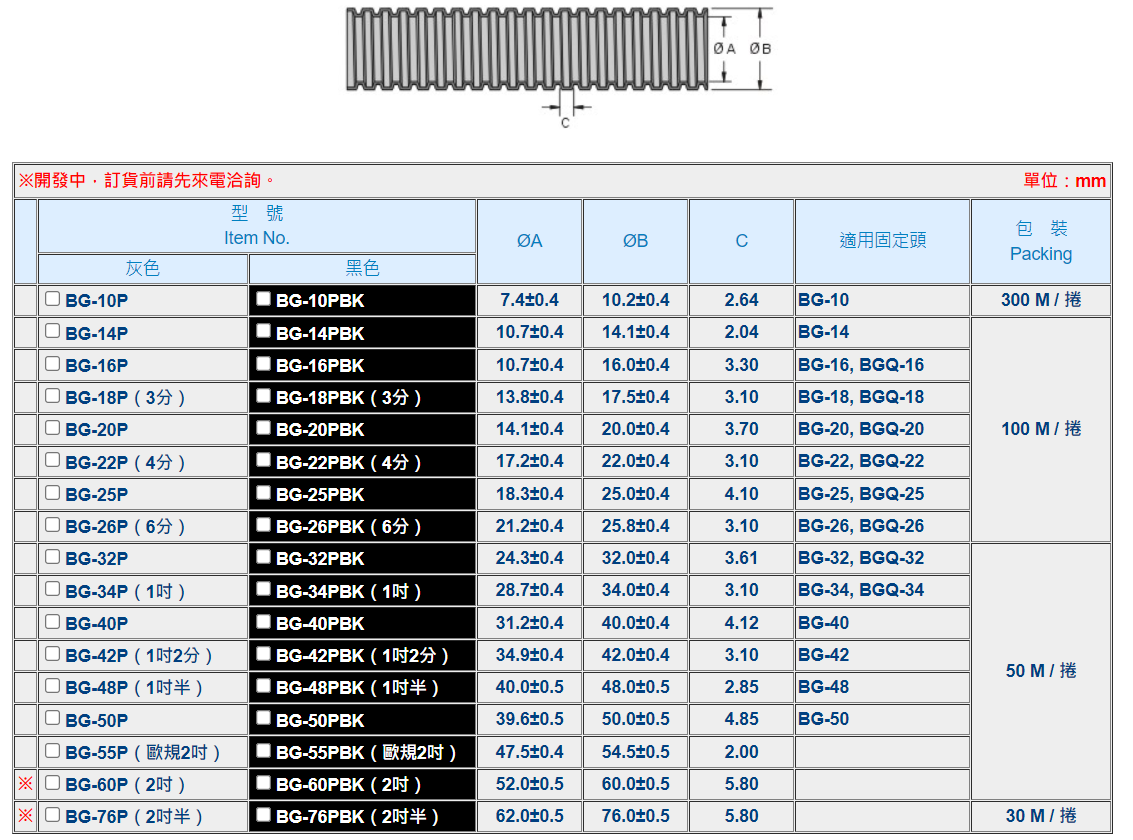Viewport: 1133px width, 840px height.
Task: Check the BG-48P (1吋半) checkbox
Action: 53,686
